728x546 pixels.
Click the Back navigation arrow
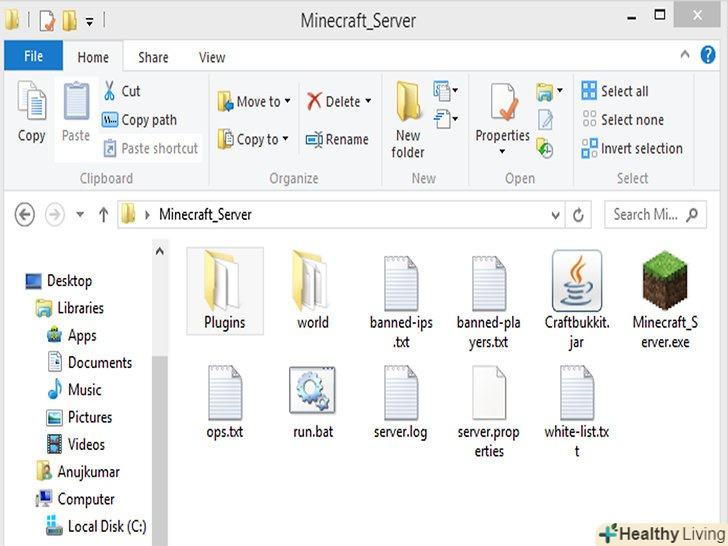point(25,214)
